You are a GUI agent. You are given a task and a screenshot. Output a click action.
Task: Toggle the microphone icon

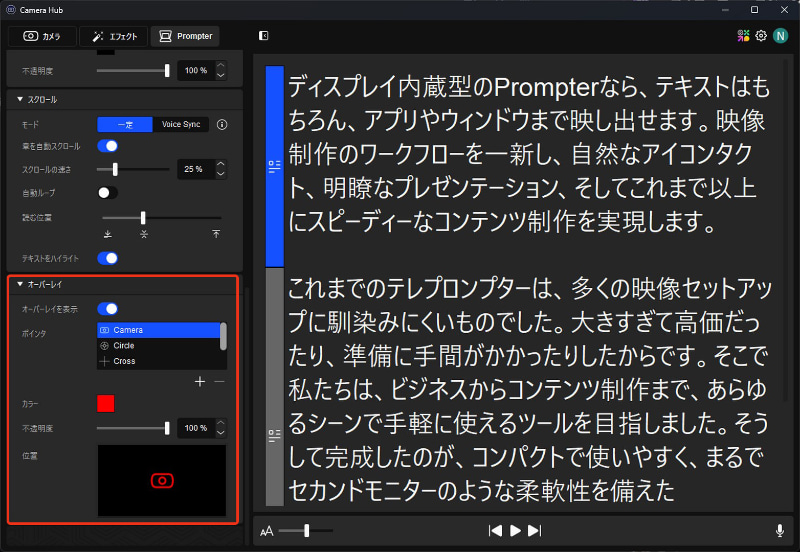pyautogui.click(x=780, y=531)
